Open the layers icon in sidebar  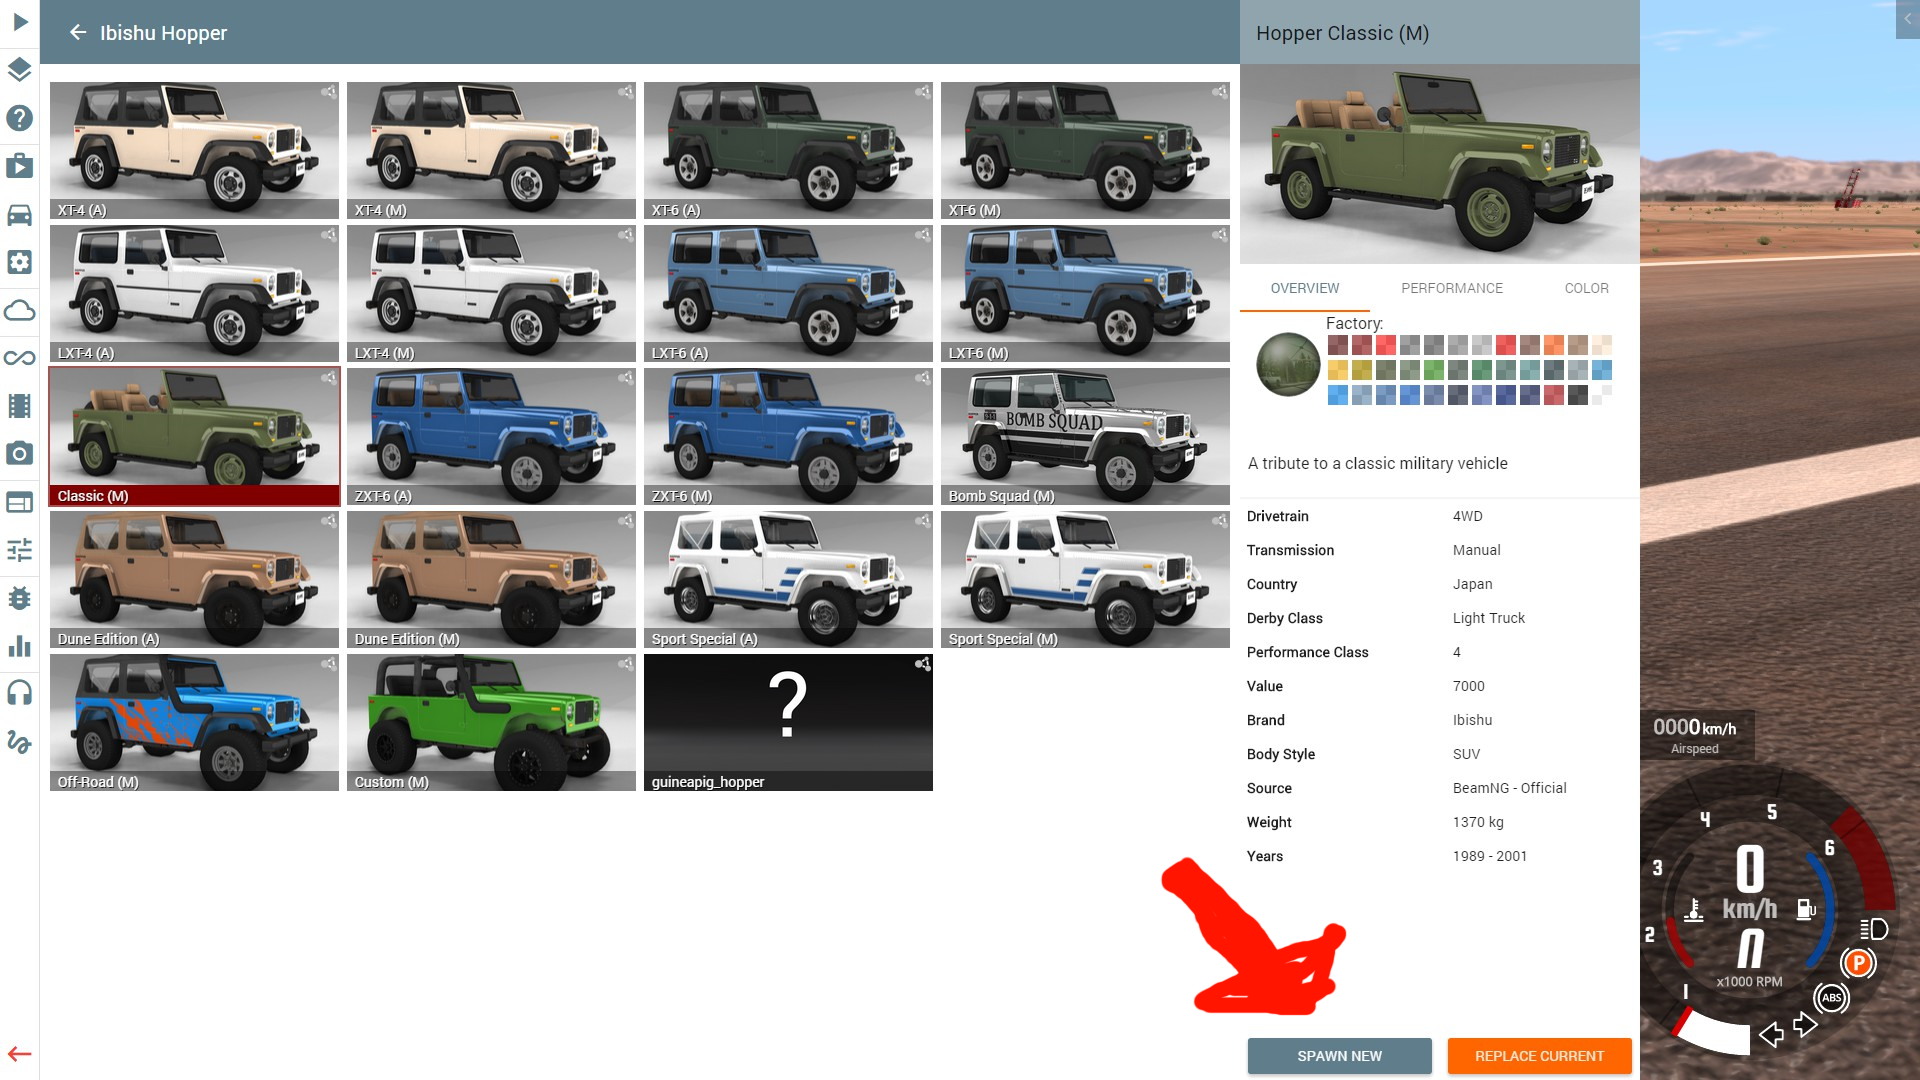[20, 70]
